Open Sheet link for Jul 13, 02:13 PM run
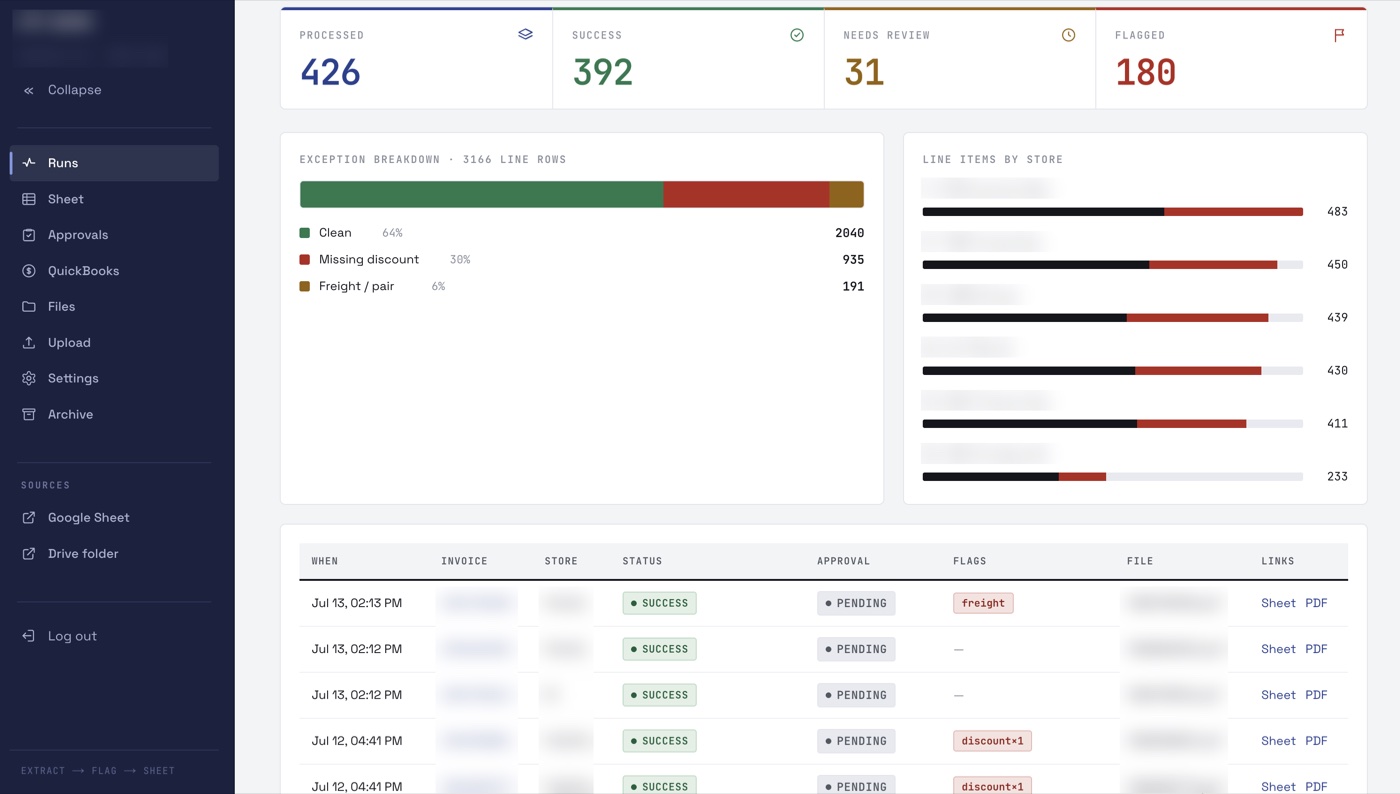Screen dimensions: 1400x794 pyautogui.click(x=1278, y=603)
